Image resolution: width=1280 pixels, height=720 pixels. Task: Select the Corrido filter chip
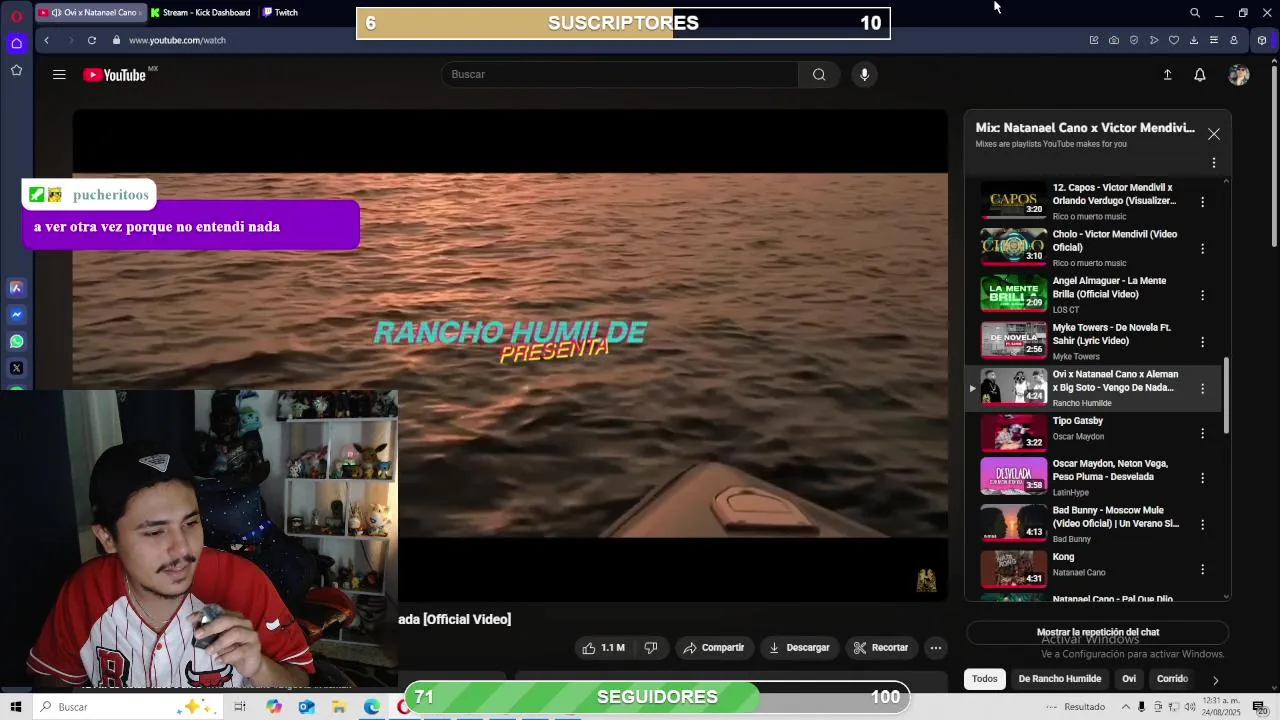pos(1172,679)
